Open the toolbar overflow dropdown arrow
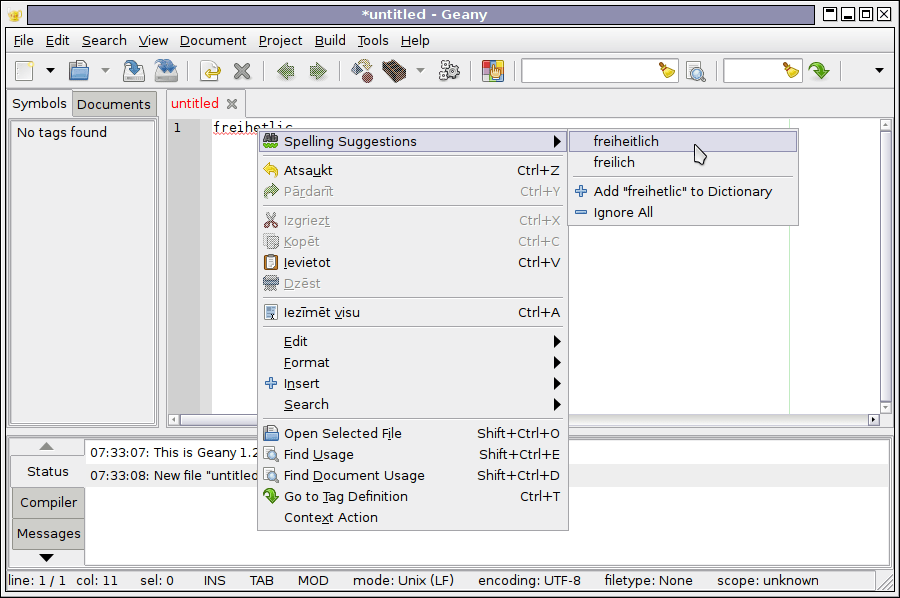Image resolution: width=900 pixels, height=598 pixels. (879, 71)
